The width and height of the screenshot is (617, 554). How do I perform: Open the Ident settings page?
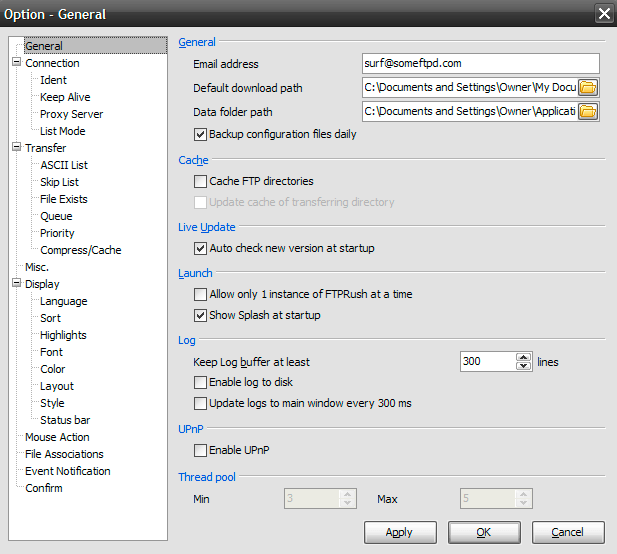coord(54,80)
